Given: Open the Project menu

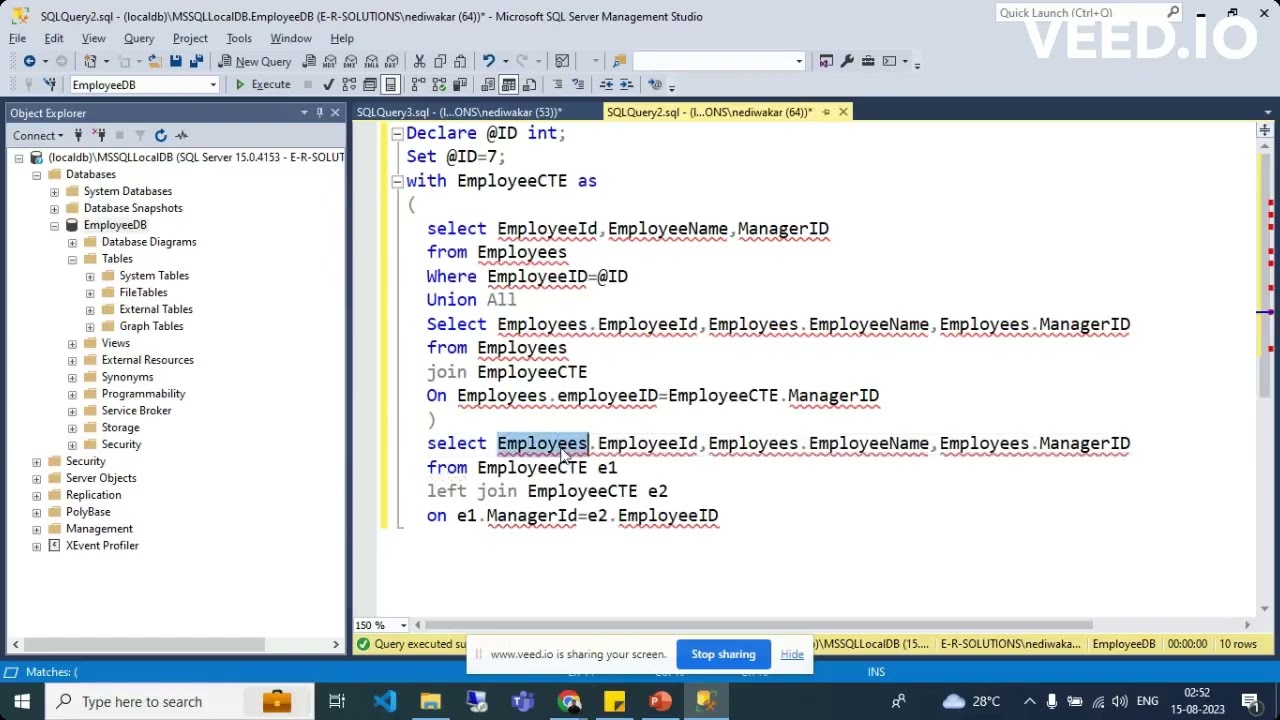Looking at the screenshot, I should (190, 38).
